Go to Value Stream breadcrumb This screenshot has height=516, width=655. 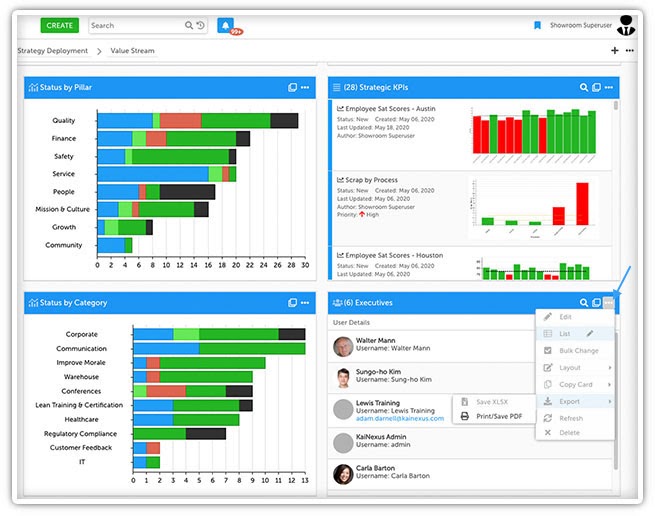(132, 51)
